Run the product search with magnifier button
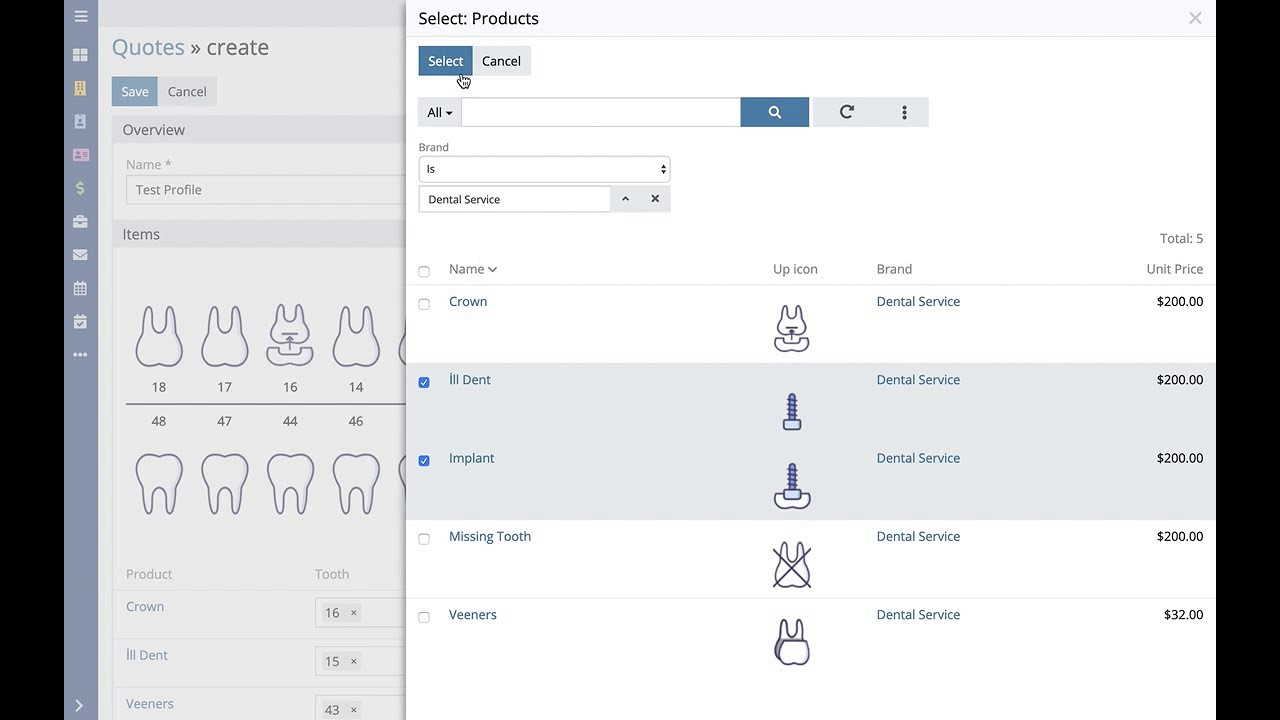The height and width of the screenshot is (720, 1280). (775, 112)
